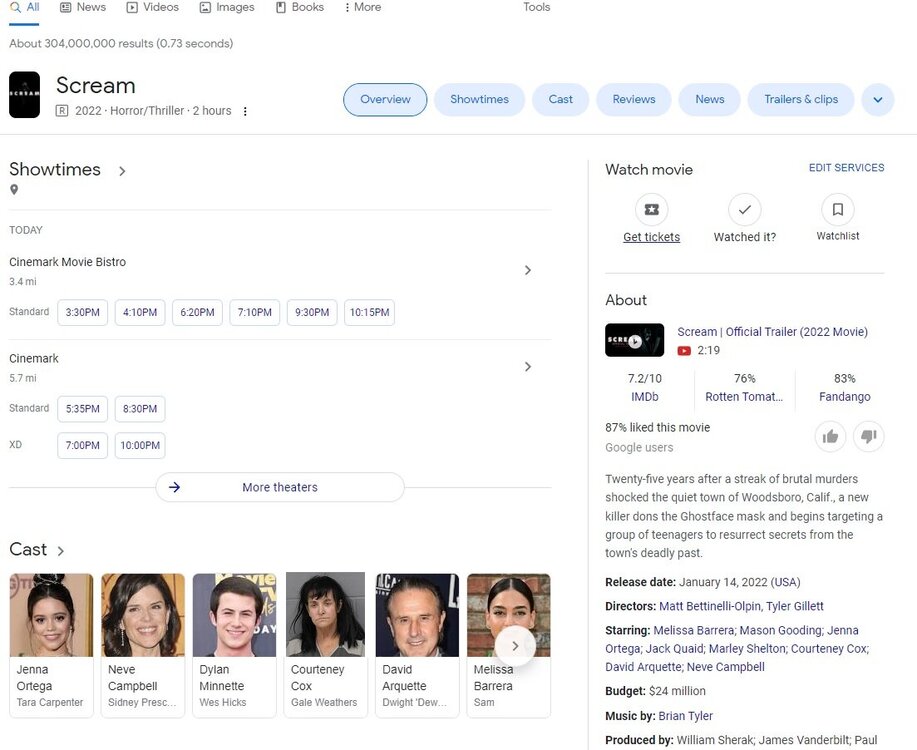The width and height of the screenshot is (917, 750).
Task: Click the location pin under Showtimes
Action: pyautogui.click(x=14, y=190)
